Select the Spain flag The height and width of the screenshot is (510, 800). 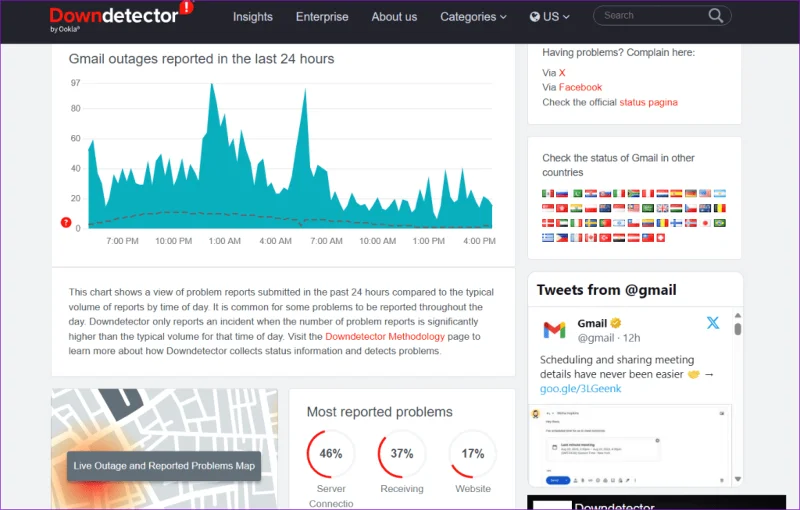pos(676,193)
